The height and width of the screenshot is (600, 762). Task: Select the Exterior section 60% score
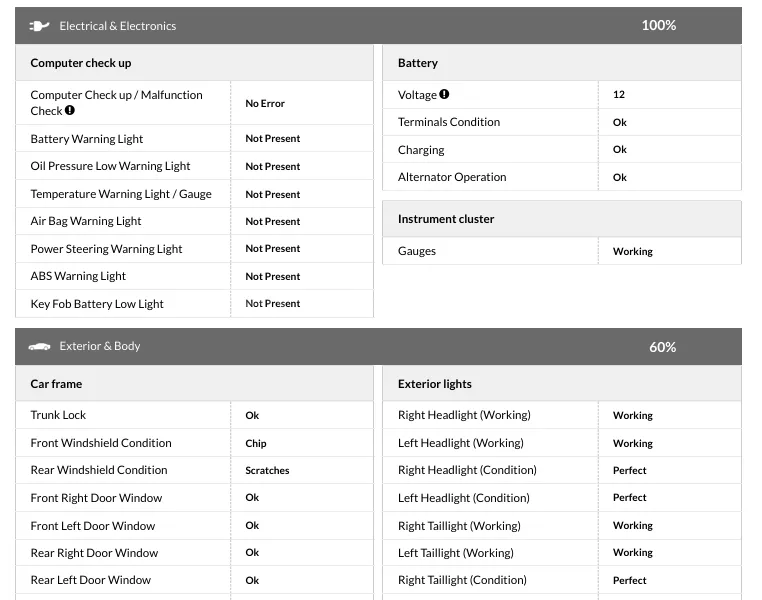662,347
